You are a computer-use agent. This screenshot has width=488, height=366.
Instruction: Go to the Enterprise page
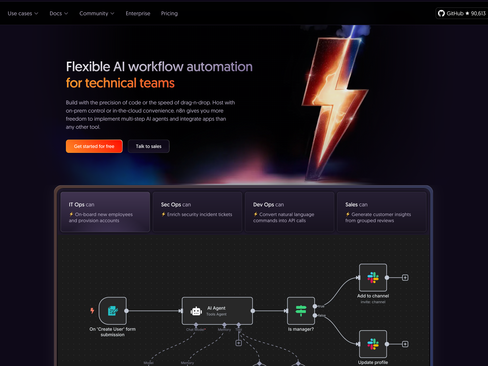pyautogui.click(x=138, y=13)
